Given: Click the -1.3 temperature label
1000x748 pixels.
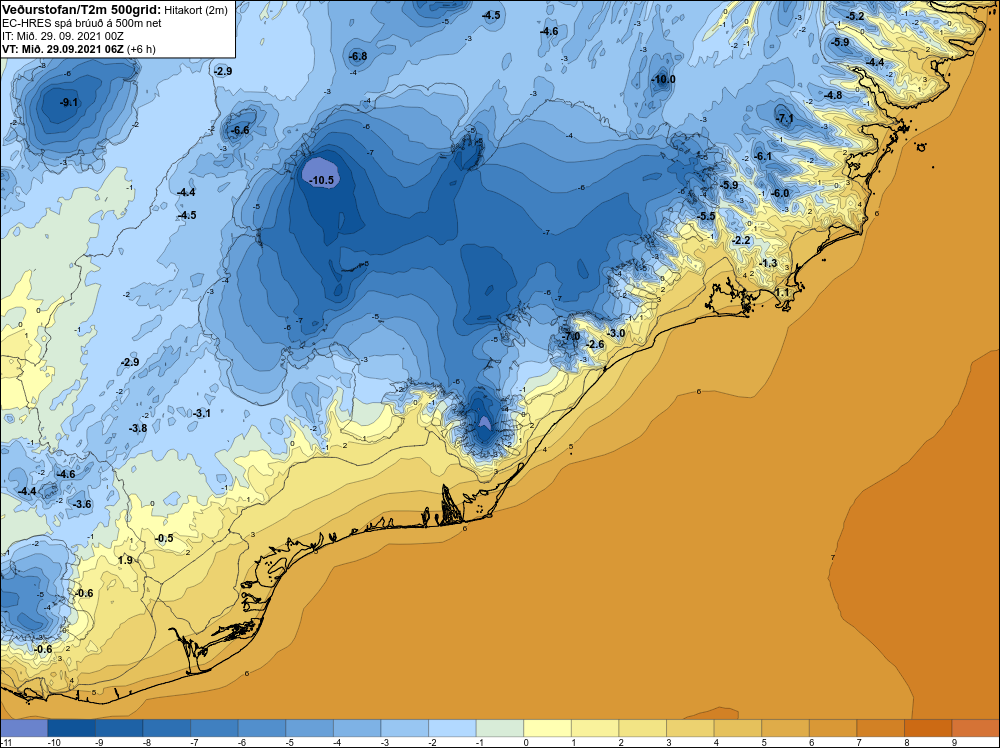Looking at the screenshot, I should [x=768, y=263].
